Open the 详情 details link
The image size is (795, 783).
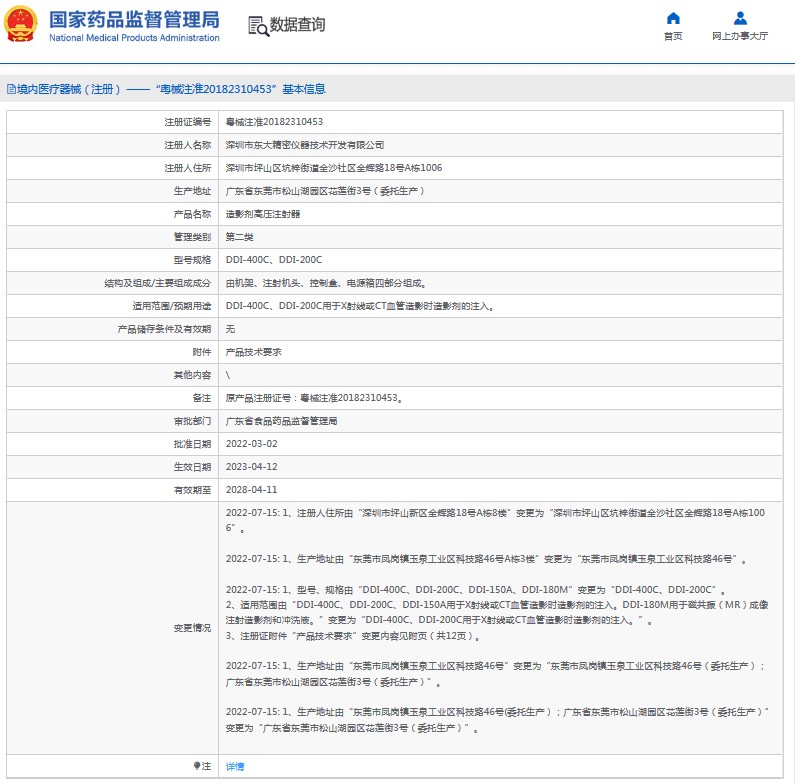click(235, 766)
